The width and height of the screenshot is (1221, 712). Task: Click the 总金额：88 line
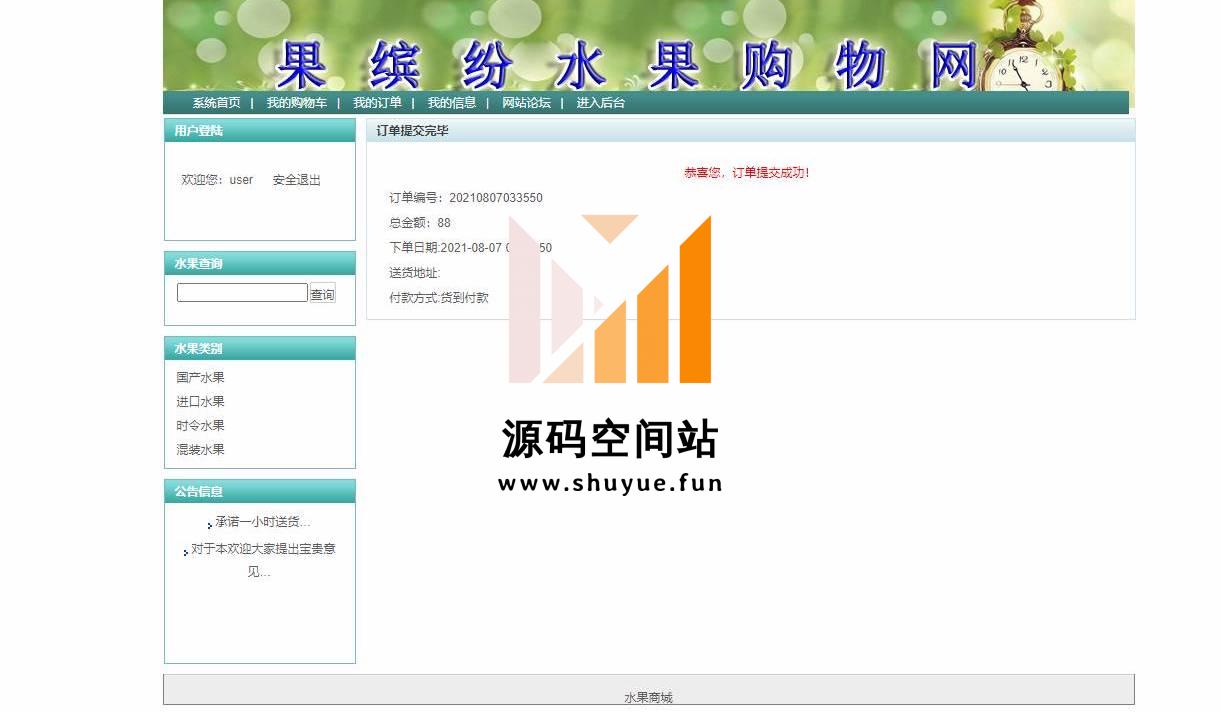click(x=420, y=223)
